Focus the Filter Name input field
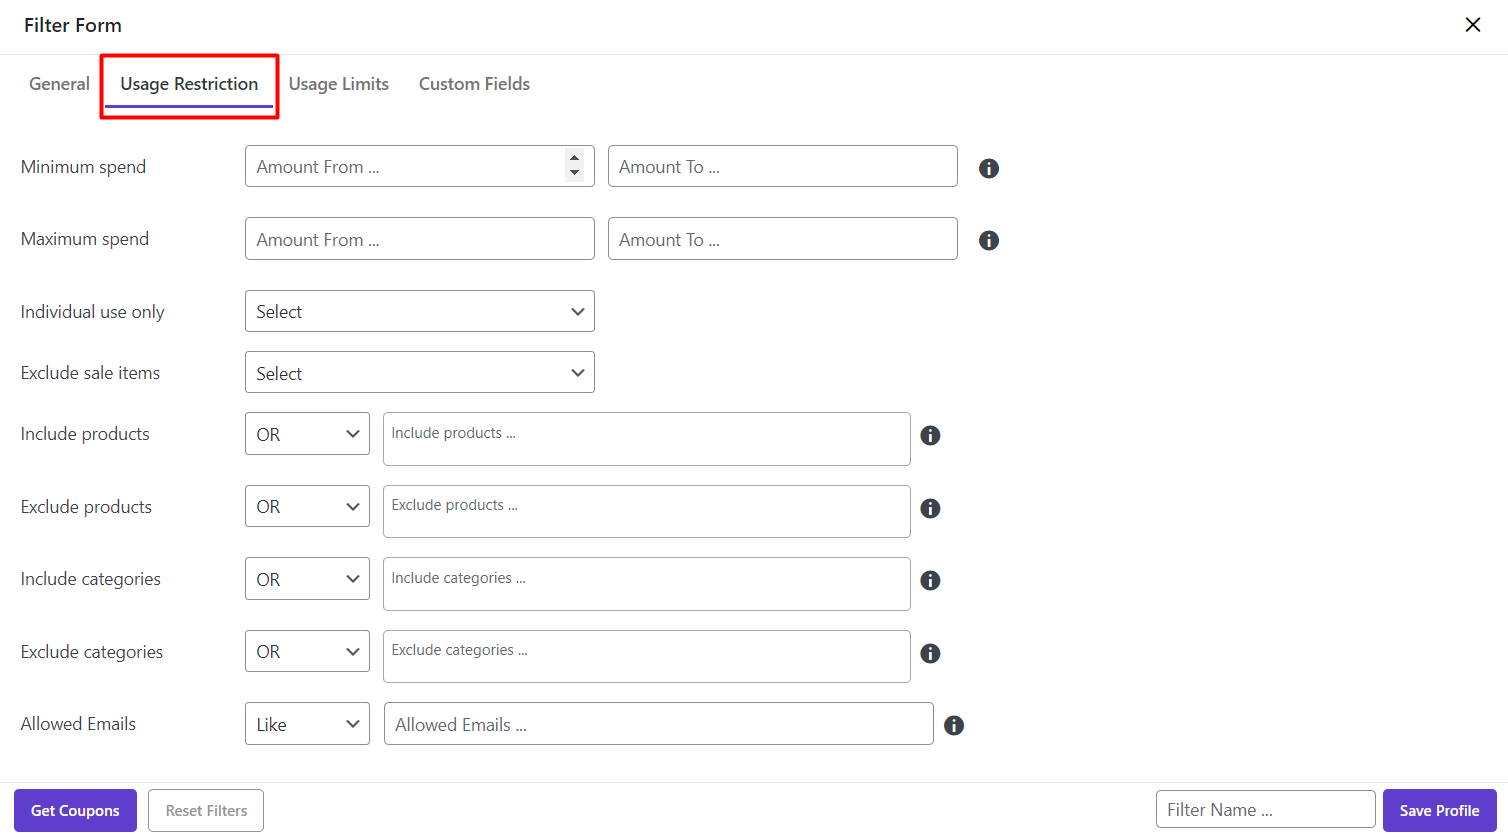 pos(1265,810)
